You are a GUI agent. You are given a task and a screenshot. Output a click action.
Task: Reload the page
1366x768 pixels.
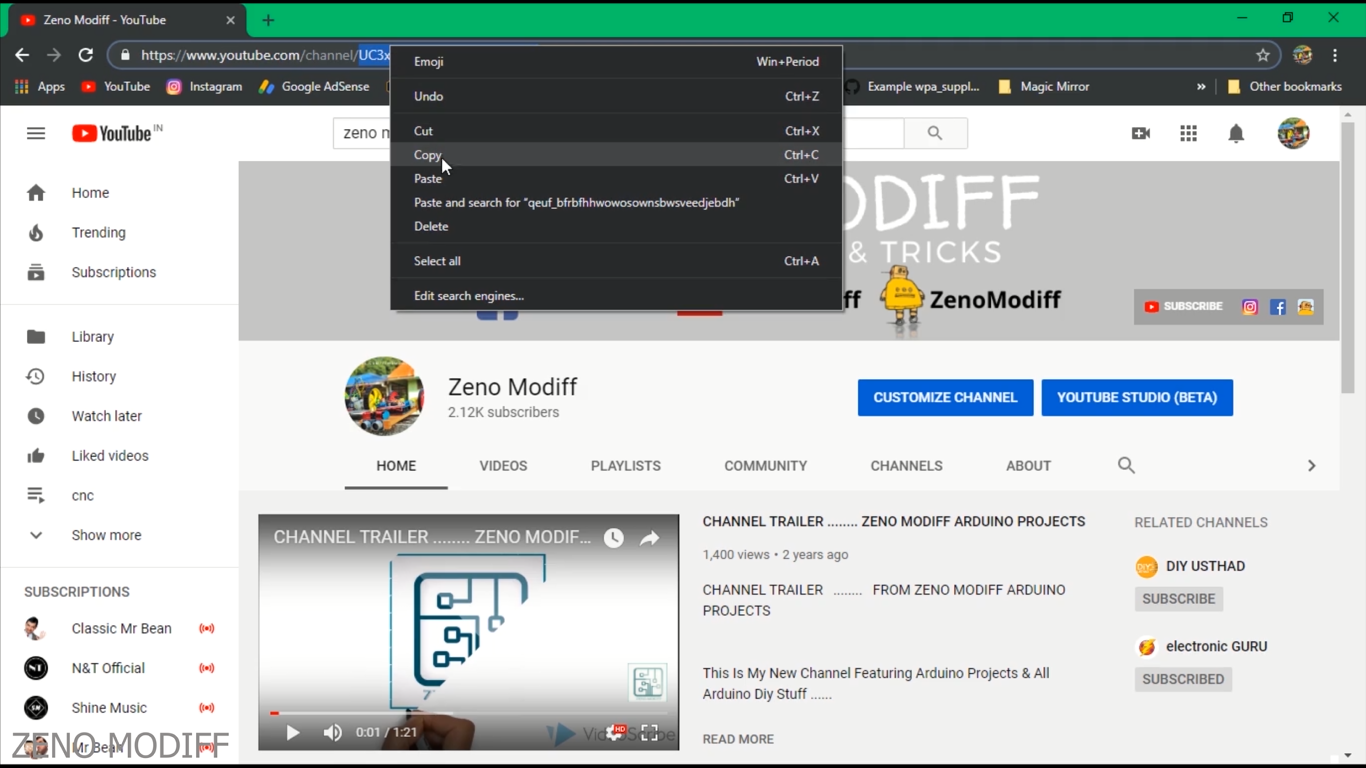point(86,55)
